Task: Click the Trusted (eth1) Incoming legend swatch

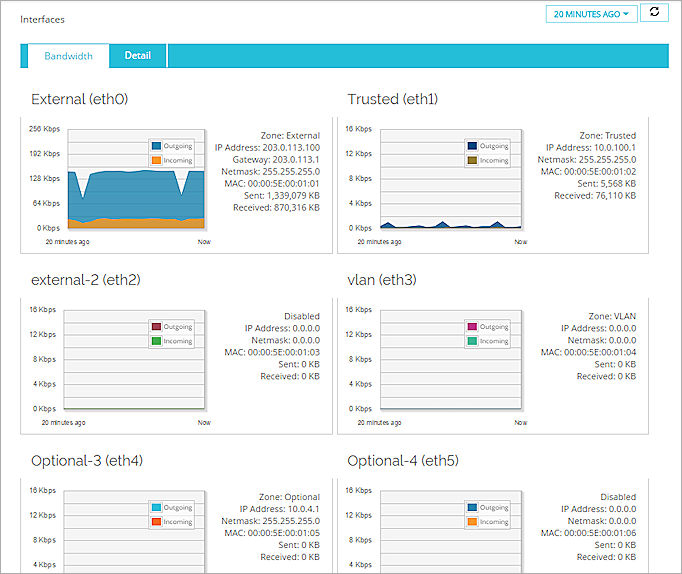Action: pyautogui.click(x=472, y=160)
